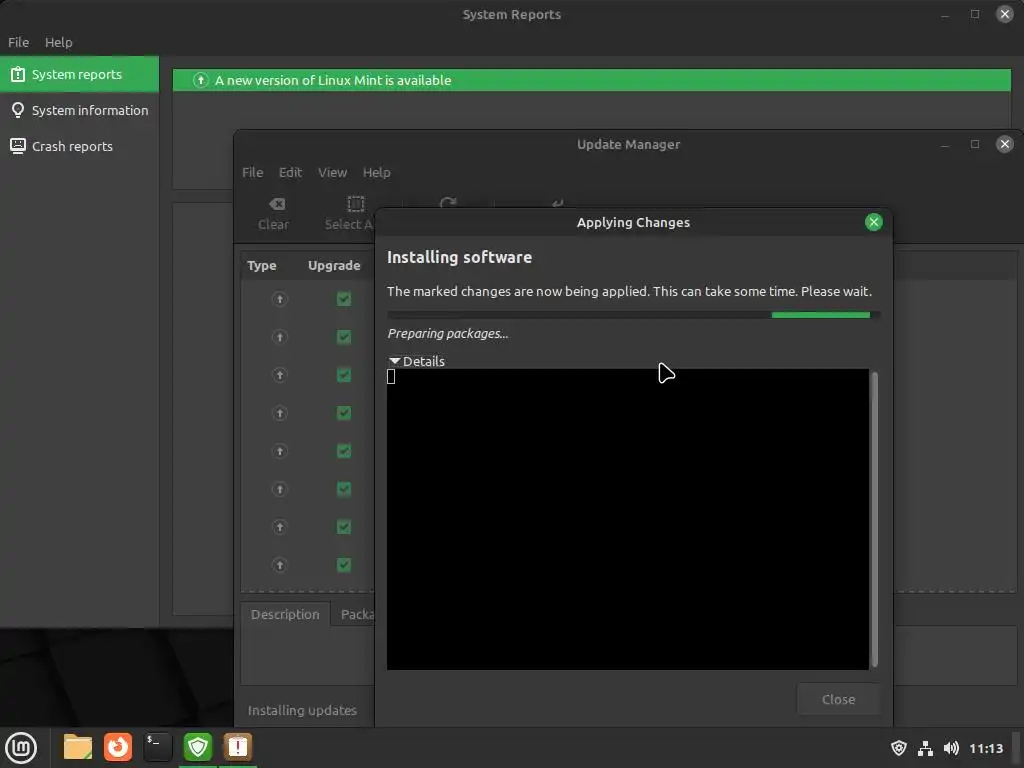Open Edit menu in Update Manager

tap(290, 172)
